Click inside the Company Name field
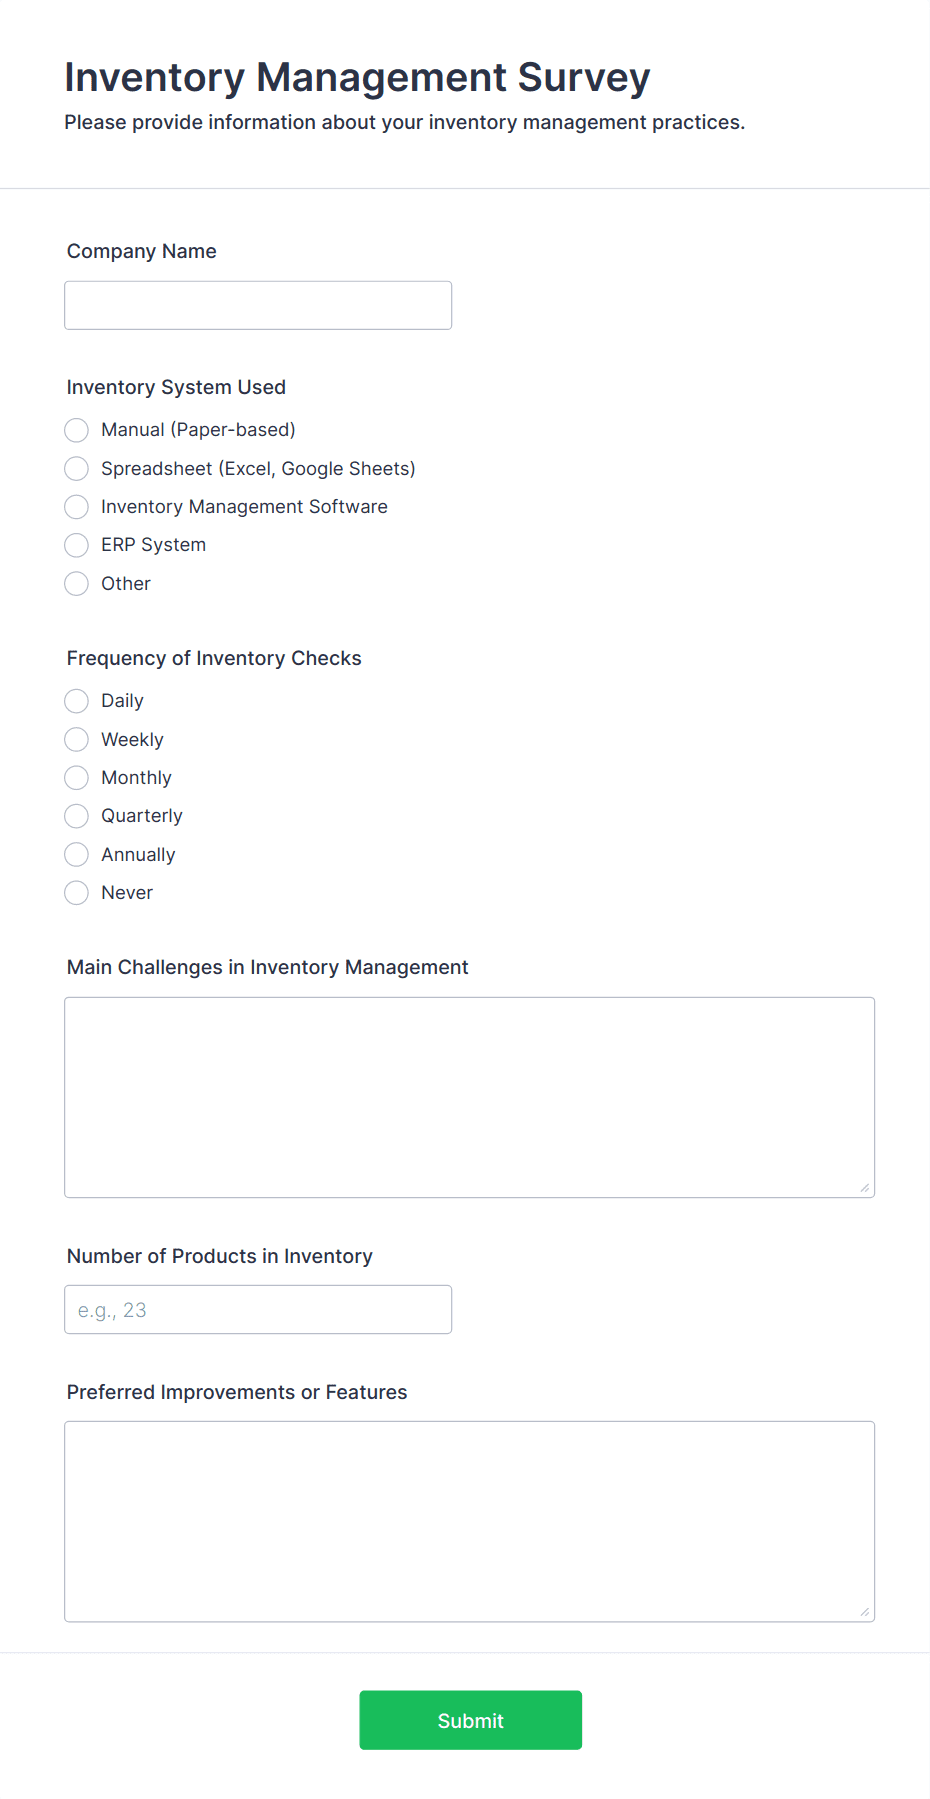Image resolution: width=930 pixels, height=1799 pixels. coord(257,305)
